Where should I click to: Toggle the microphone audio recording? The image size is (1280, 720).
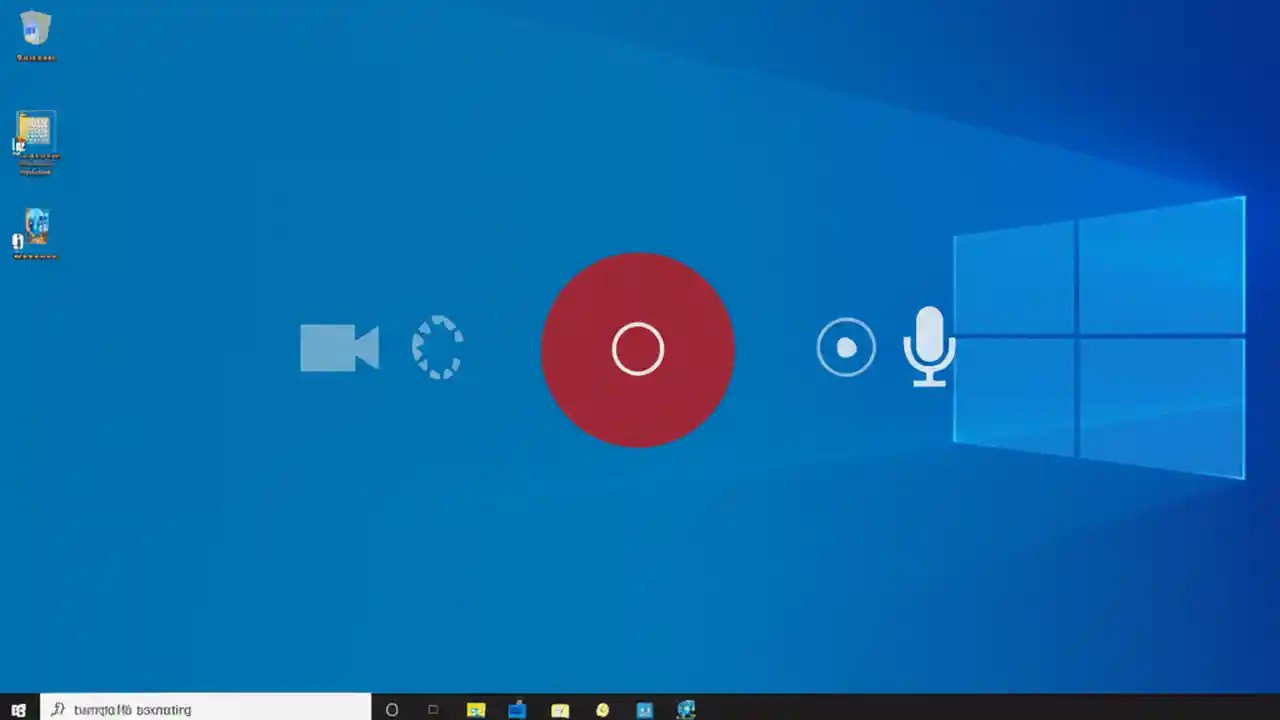pos(929,345)
